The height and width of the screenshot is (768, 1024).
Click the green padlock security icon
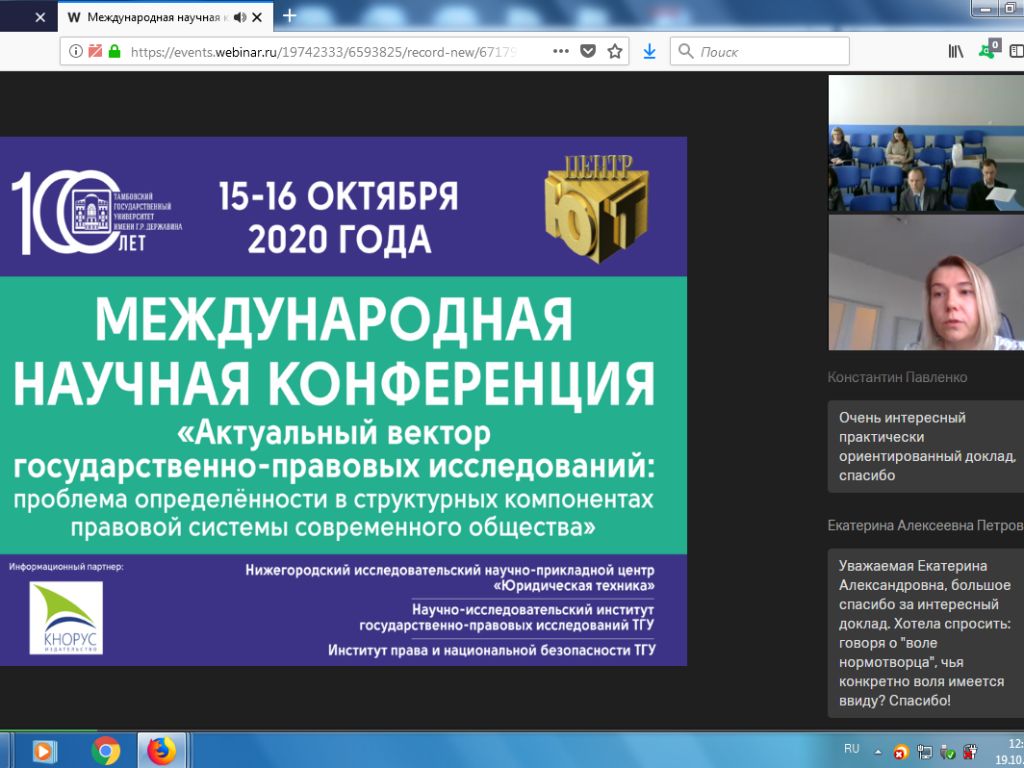coord(115,51)
